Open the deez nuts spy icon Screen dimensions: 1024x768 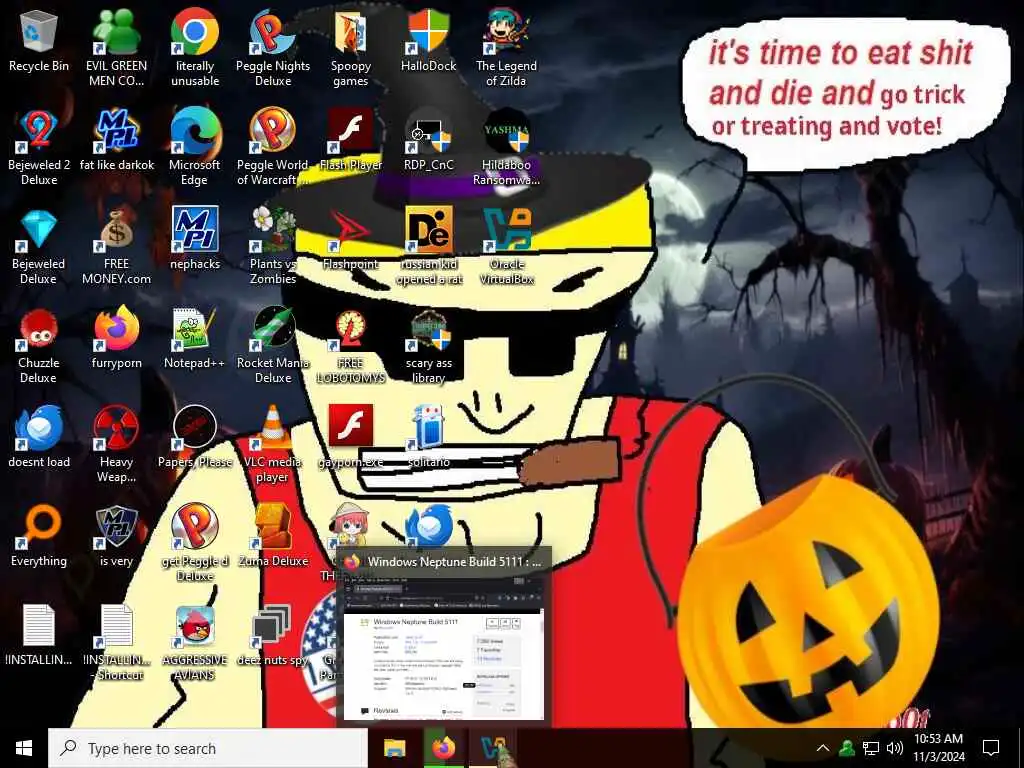272,627
